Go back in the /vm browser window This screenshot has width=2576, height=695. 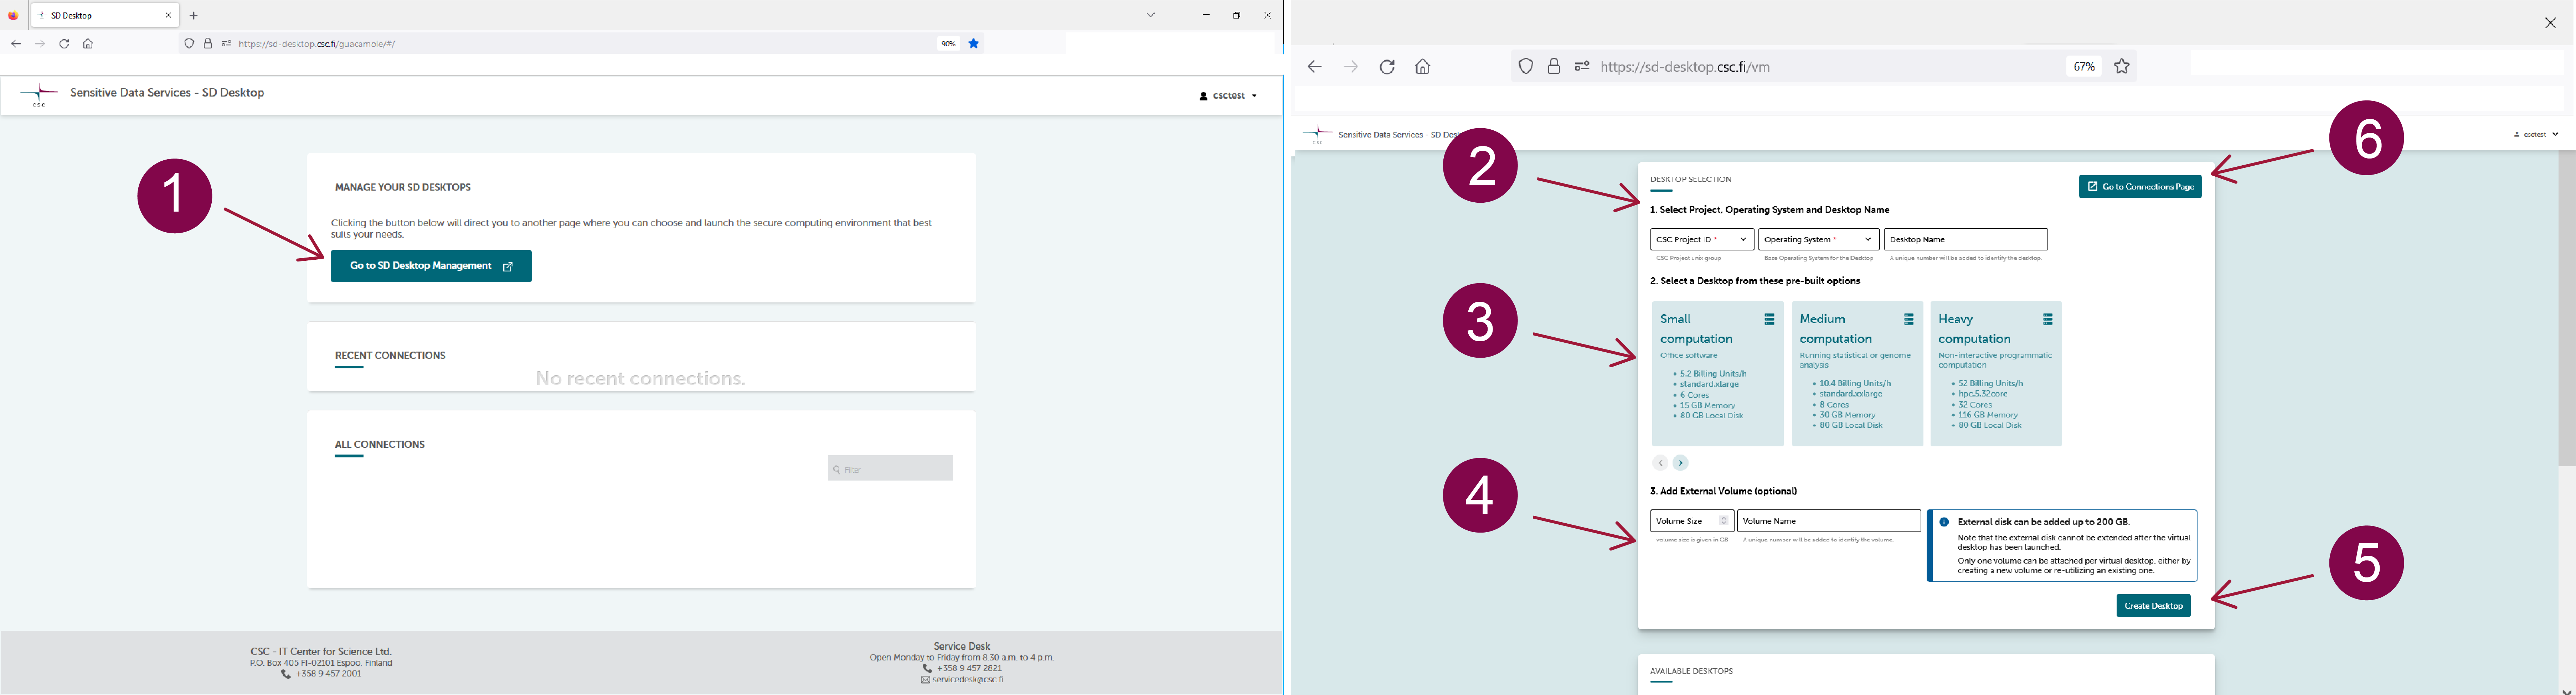click(1315, 67)
